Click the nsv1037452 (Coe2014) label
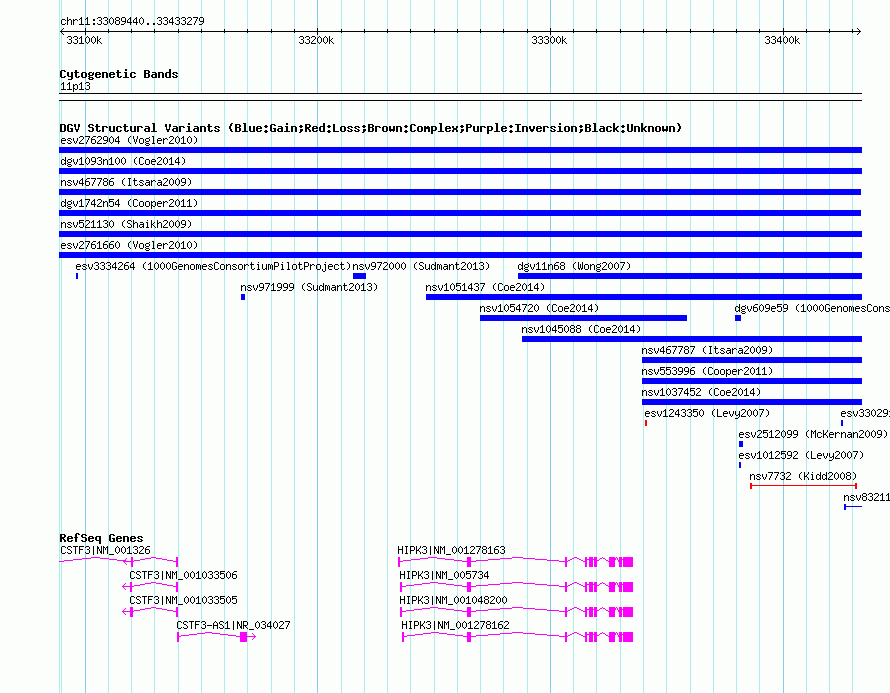 click(x=701, y=392)
